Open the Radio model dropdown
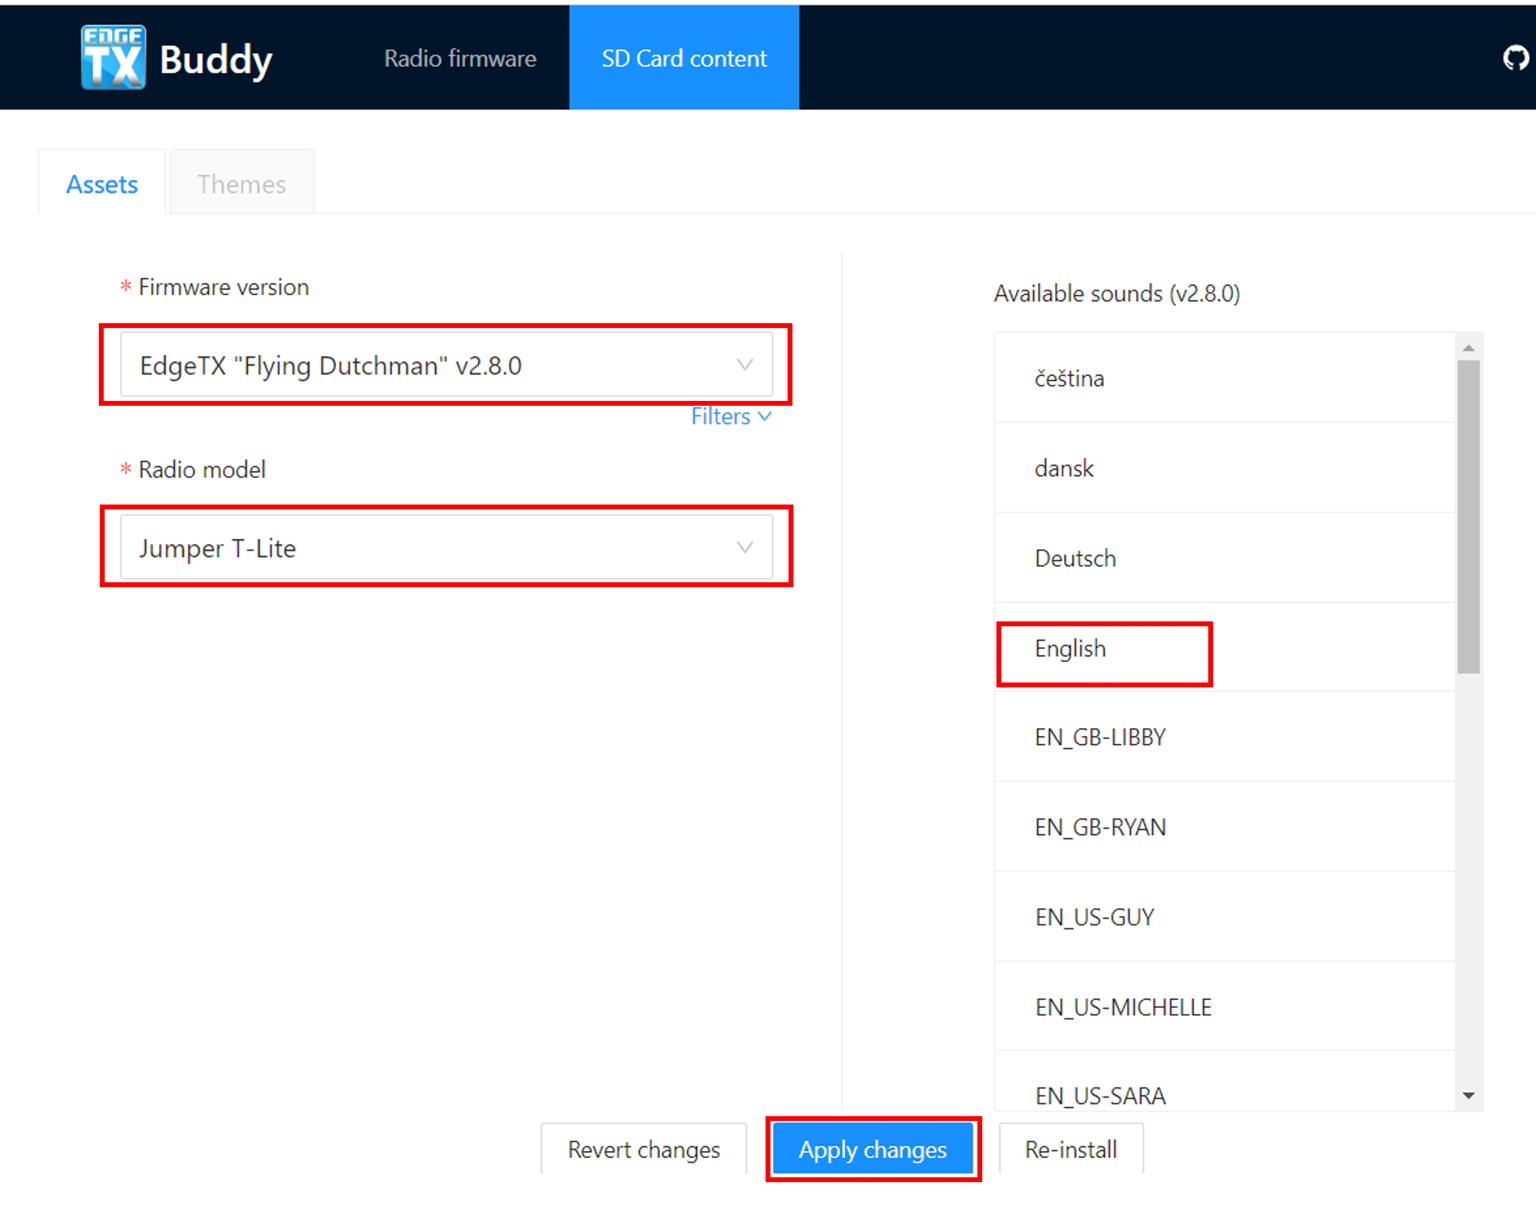The image size is (1536, 1210). pyautogui.click(x=445, y=547)
